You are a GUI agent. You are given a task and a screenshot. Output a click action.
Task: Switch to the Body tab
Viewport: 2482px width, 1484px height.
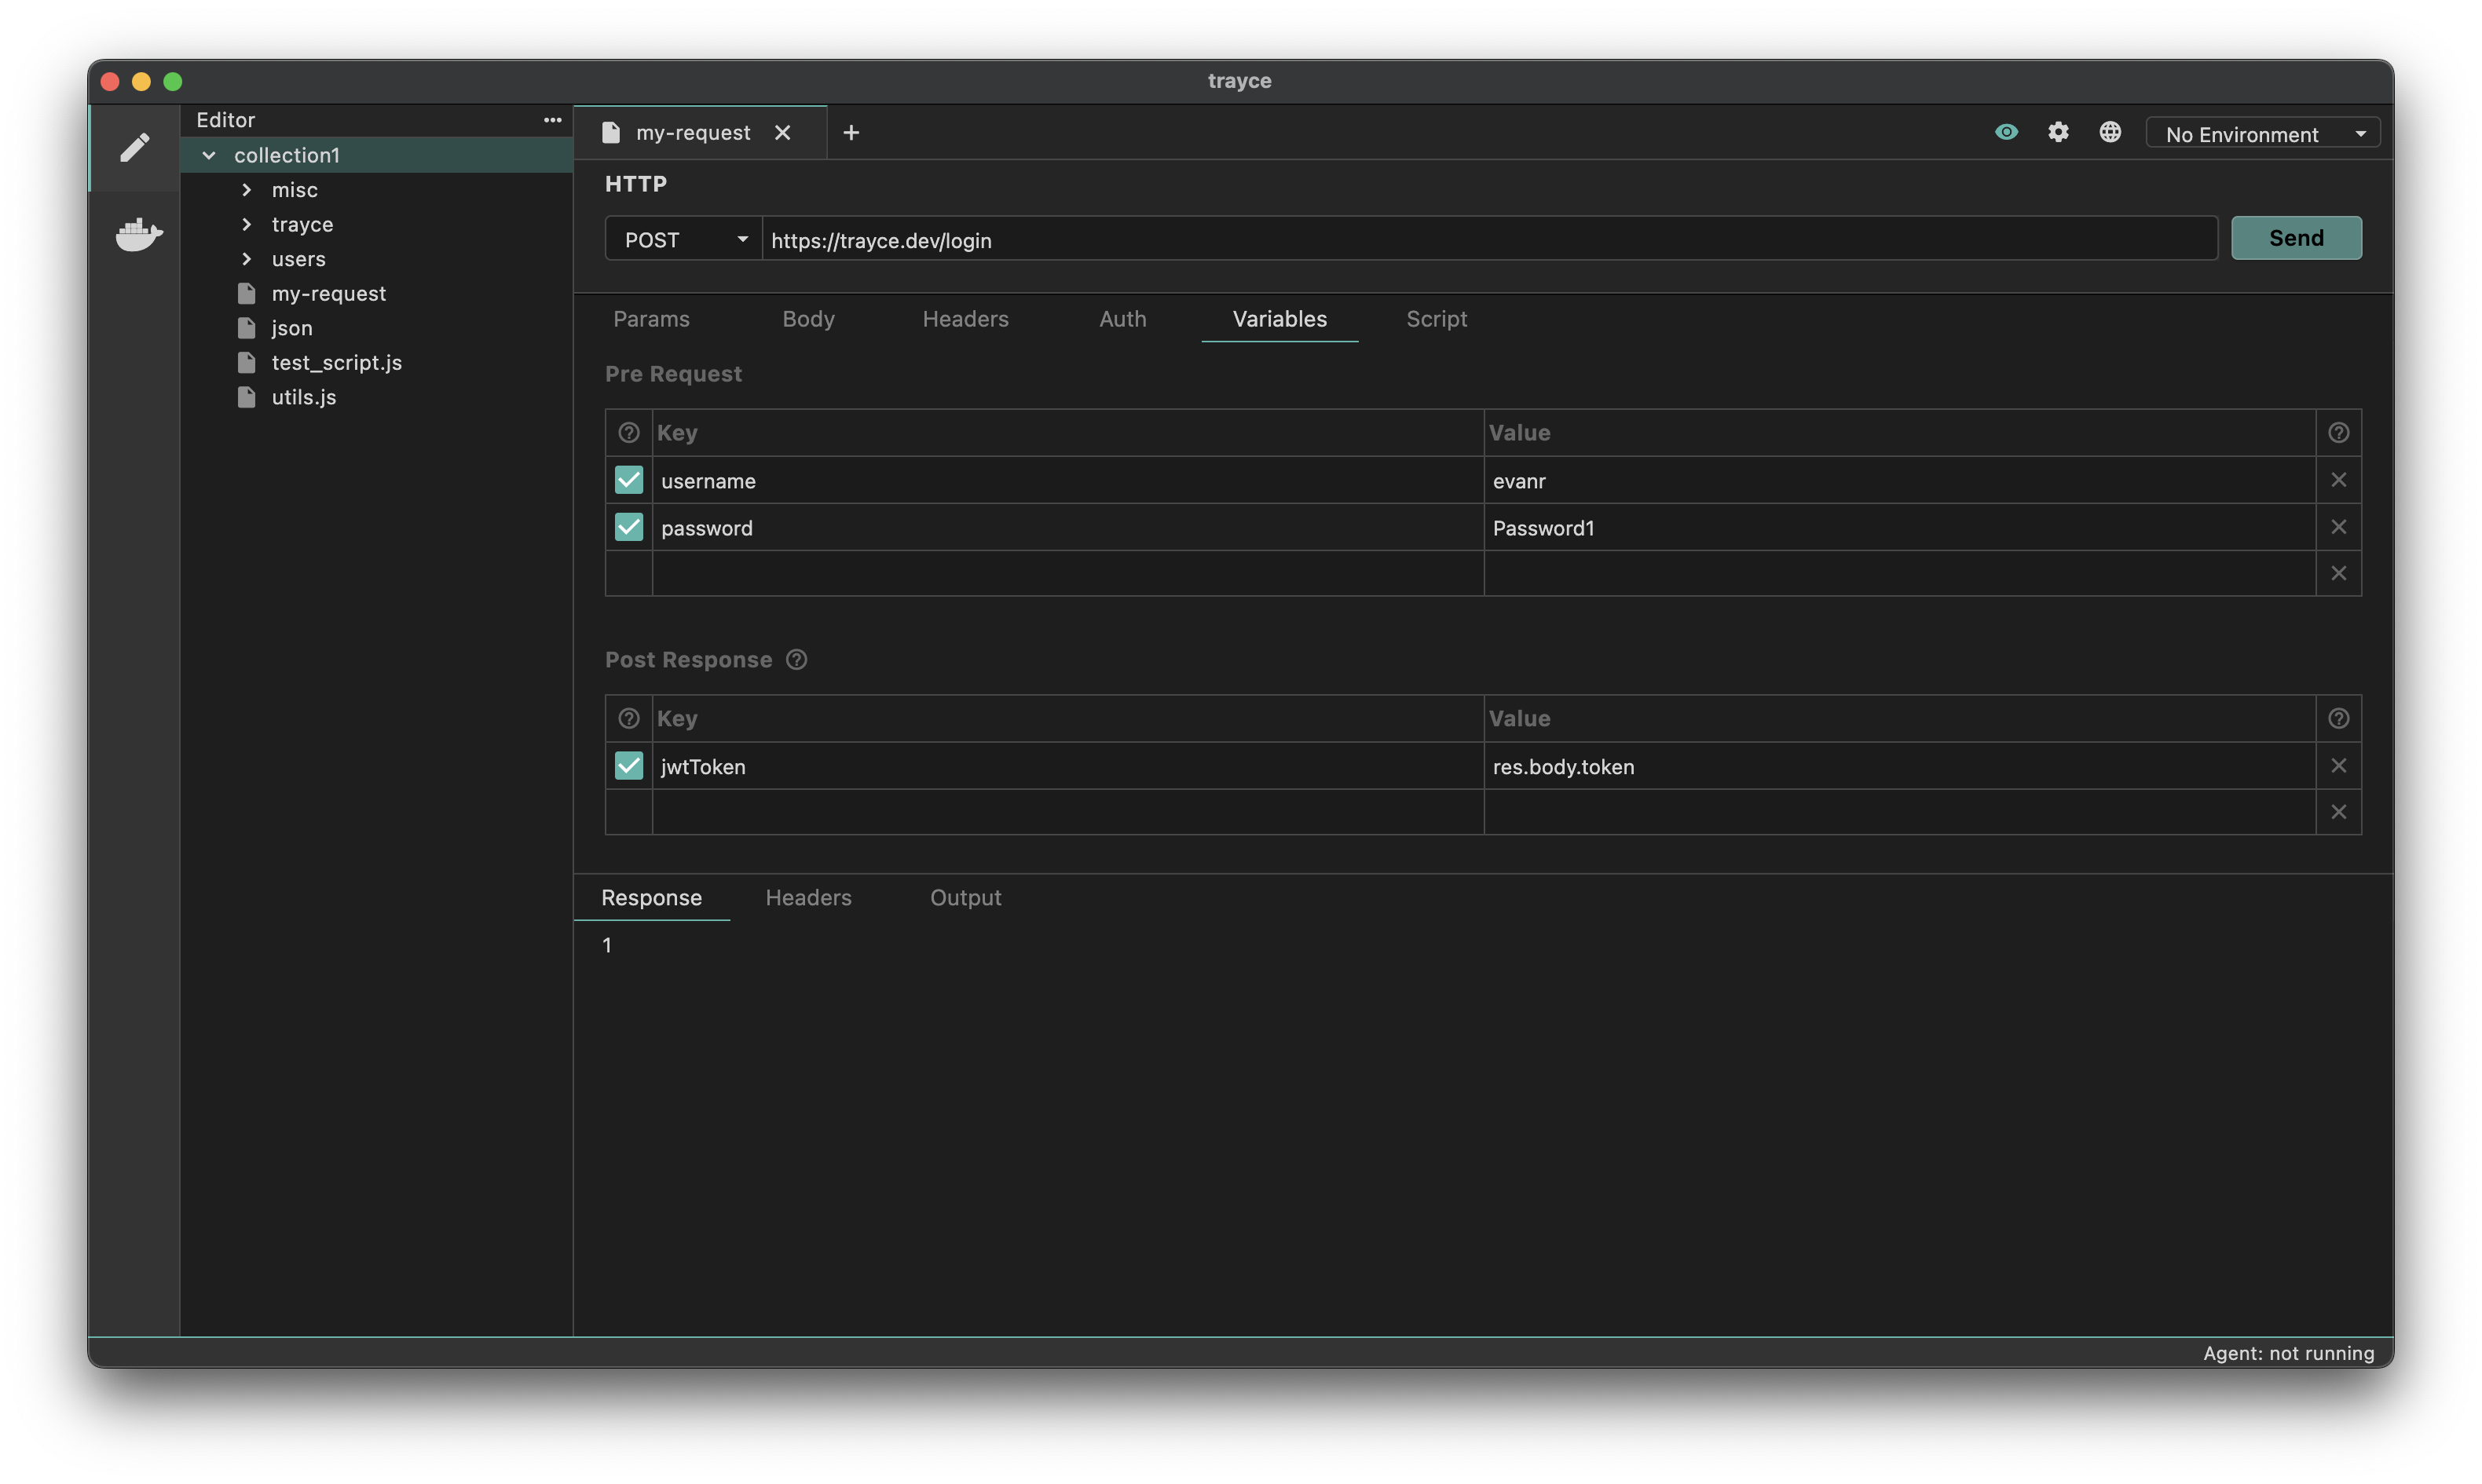[808, 319]
